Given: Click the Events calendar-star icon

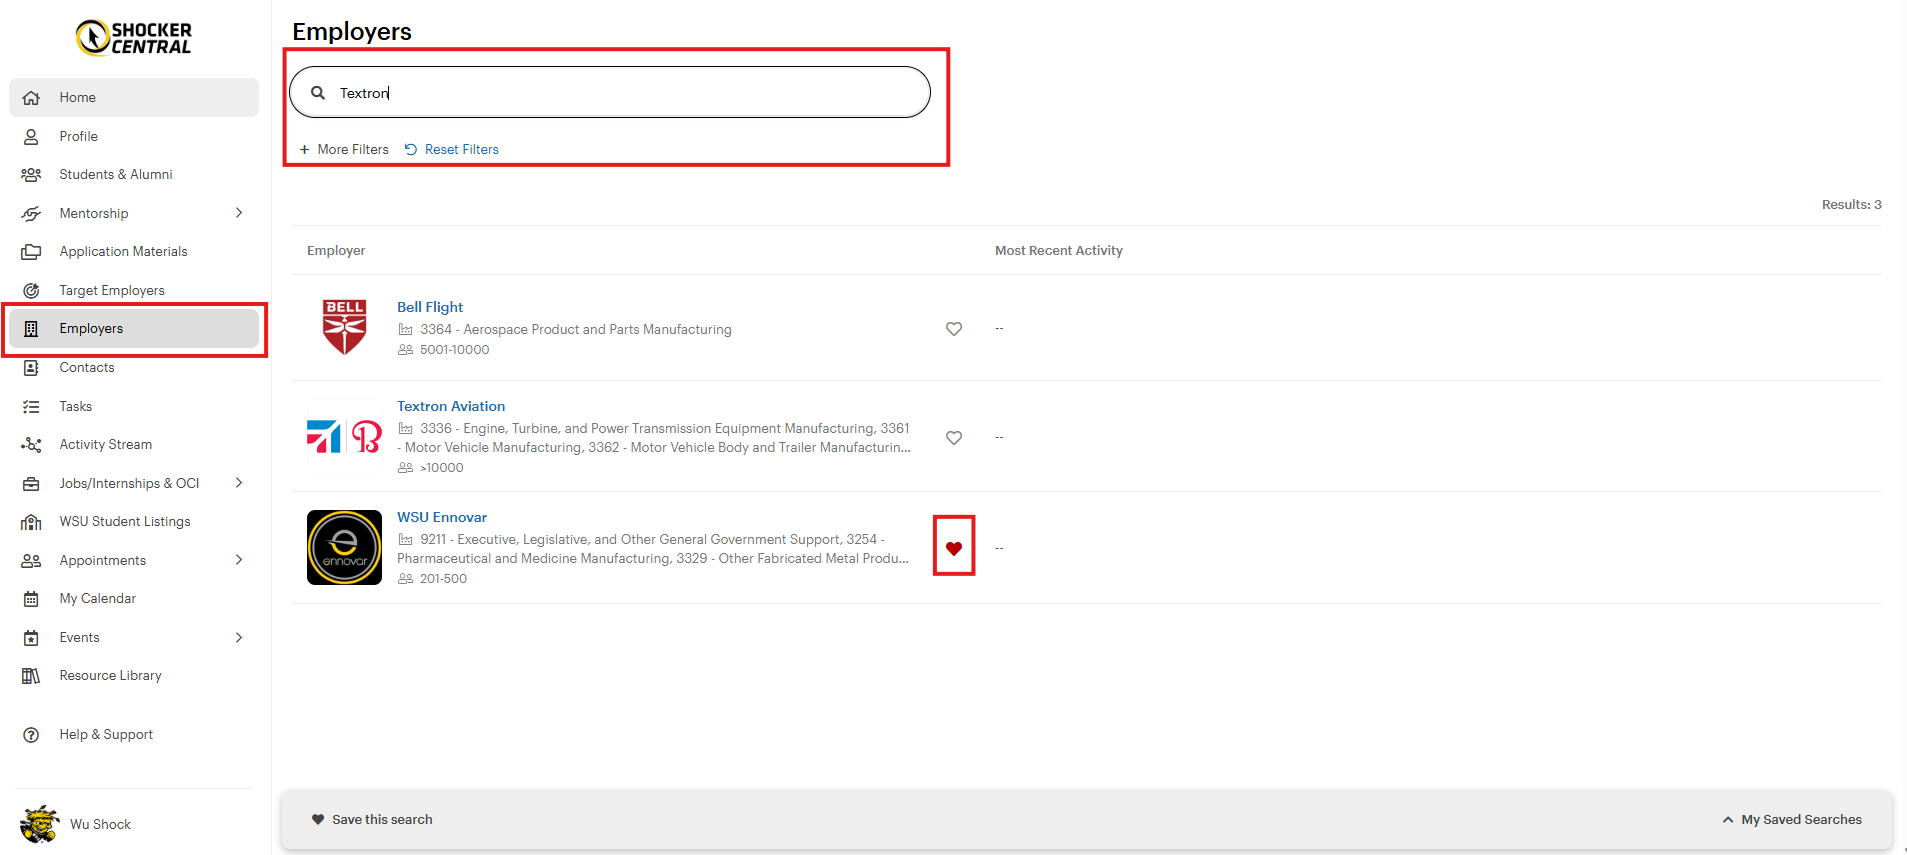Looking at the screenshot, I should click(31, 638).
